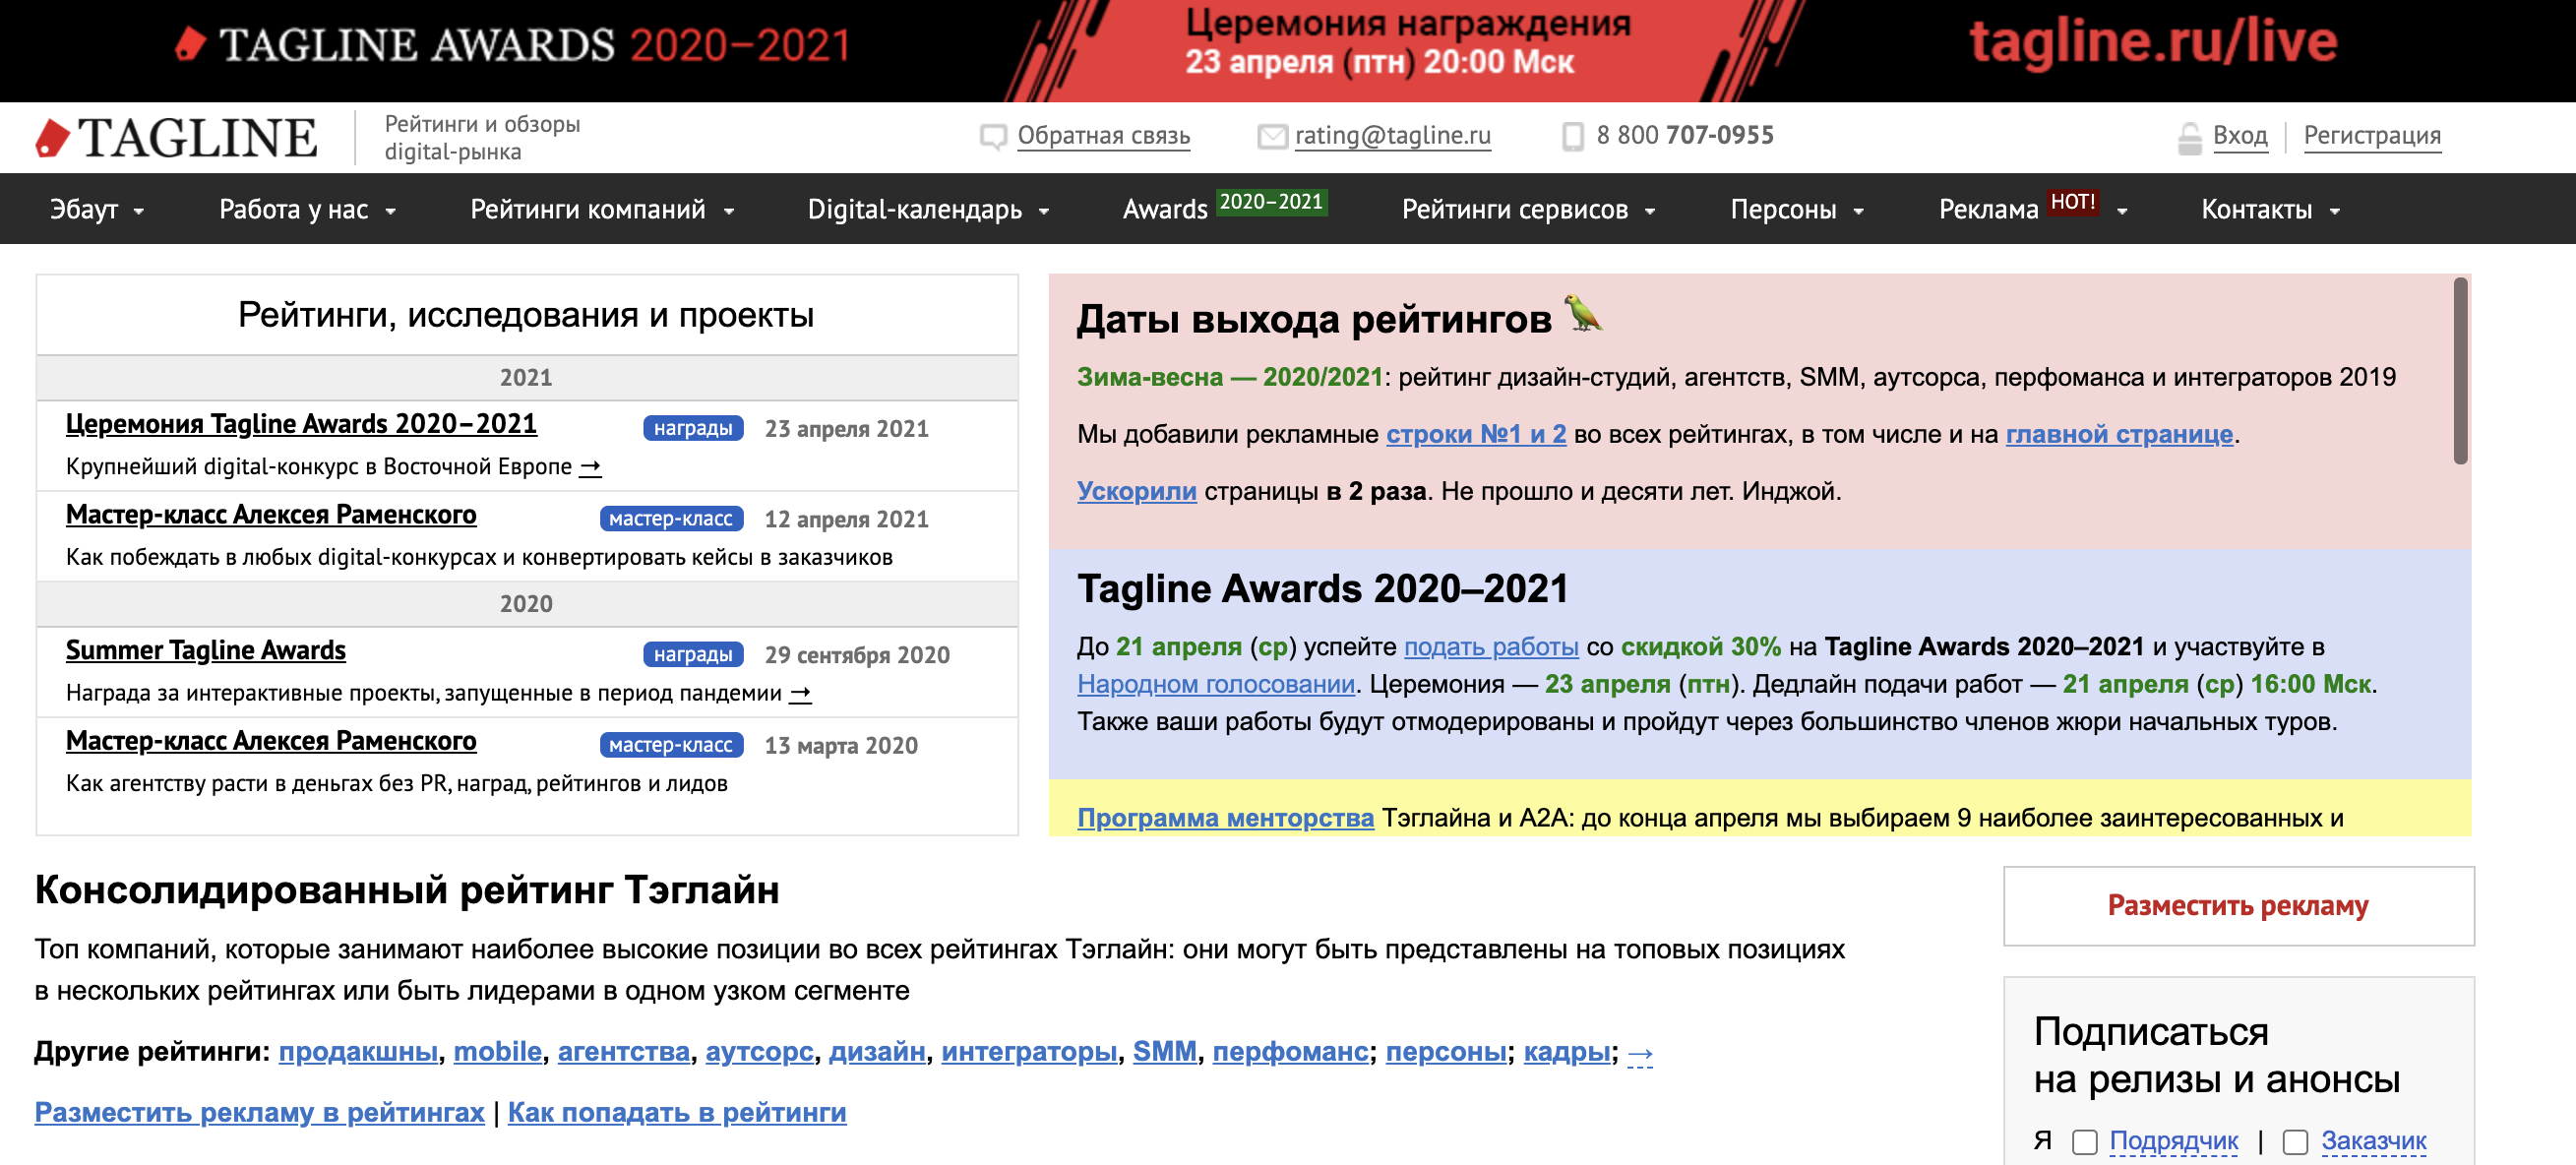Open the интеграторы rating link

pos(1029,1052)
